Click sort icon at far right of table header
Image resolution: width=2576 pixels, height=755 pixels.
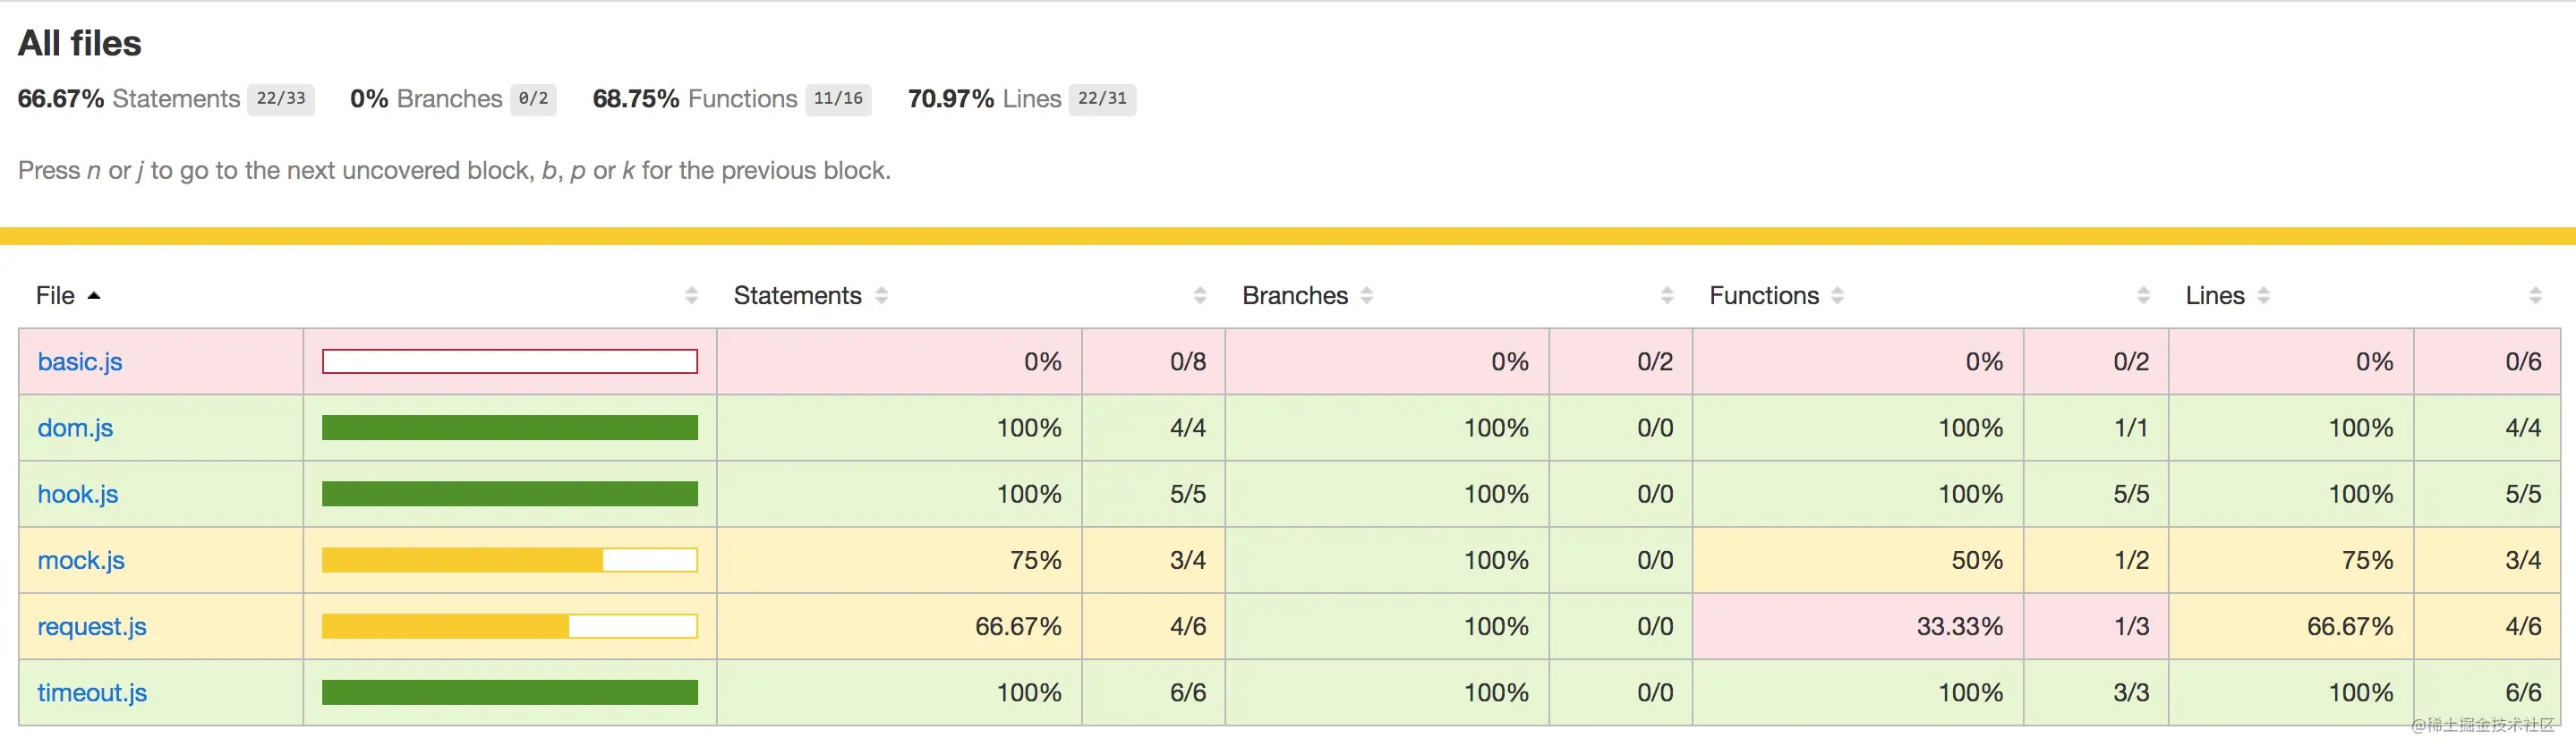pos(2534,296)
